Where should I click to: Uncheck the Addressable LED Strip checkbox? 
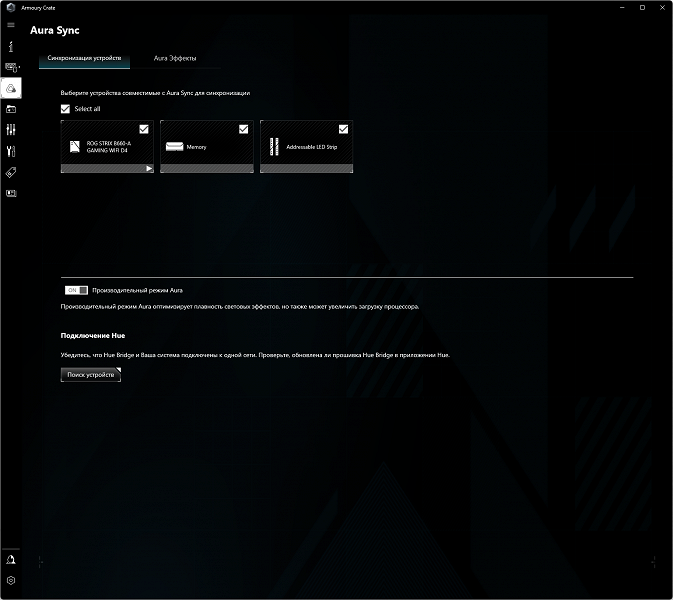pyautogui.click(x=343, y=129)
